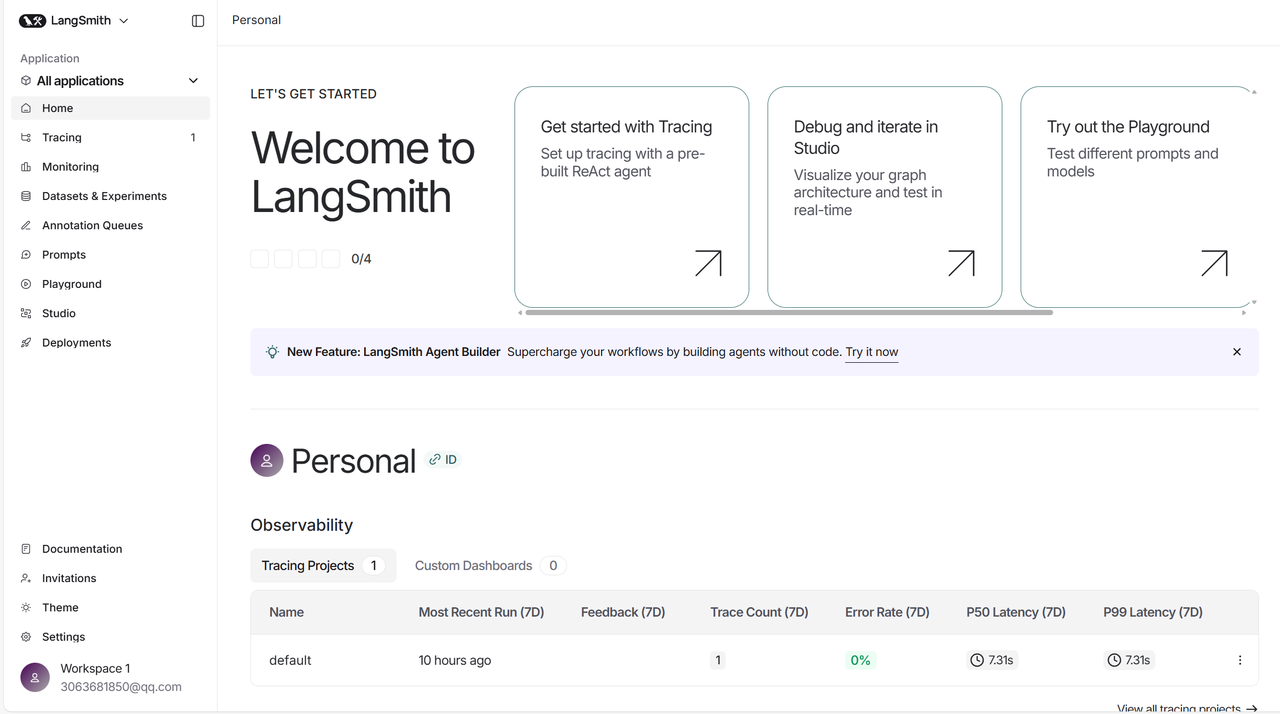This screenshot has width=1280, height=714.
Task: Open the Settings page
Action: coord(110,637)
